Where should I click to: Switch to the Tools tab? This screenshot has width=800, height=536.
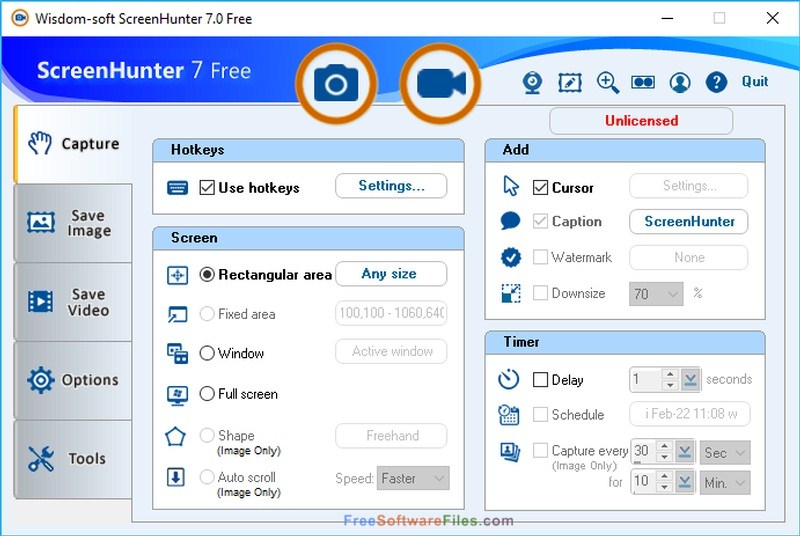[73, 459]
